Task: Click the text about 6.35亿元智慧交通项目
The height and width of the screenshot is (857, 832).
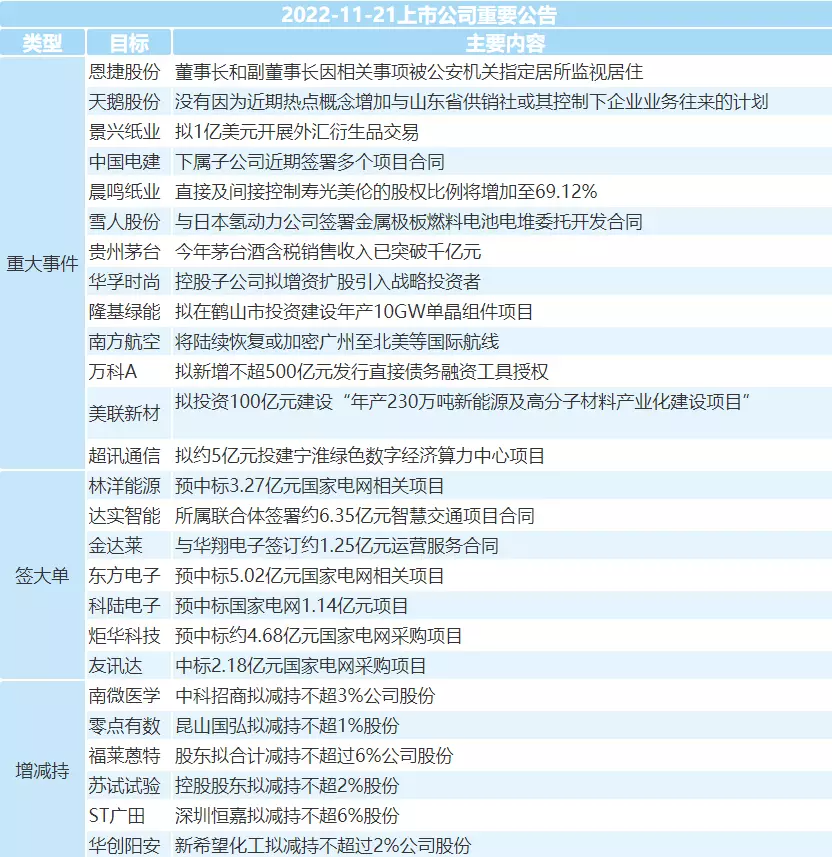Action: (x=355, y=516)
